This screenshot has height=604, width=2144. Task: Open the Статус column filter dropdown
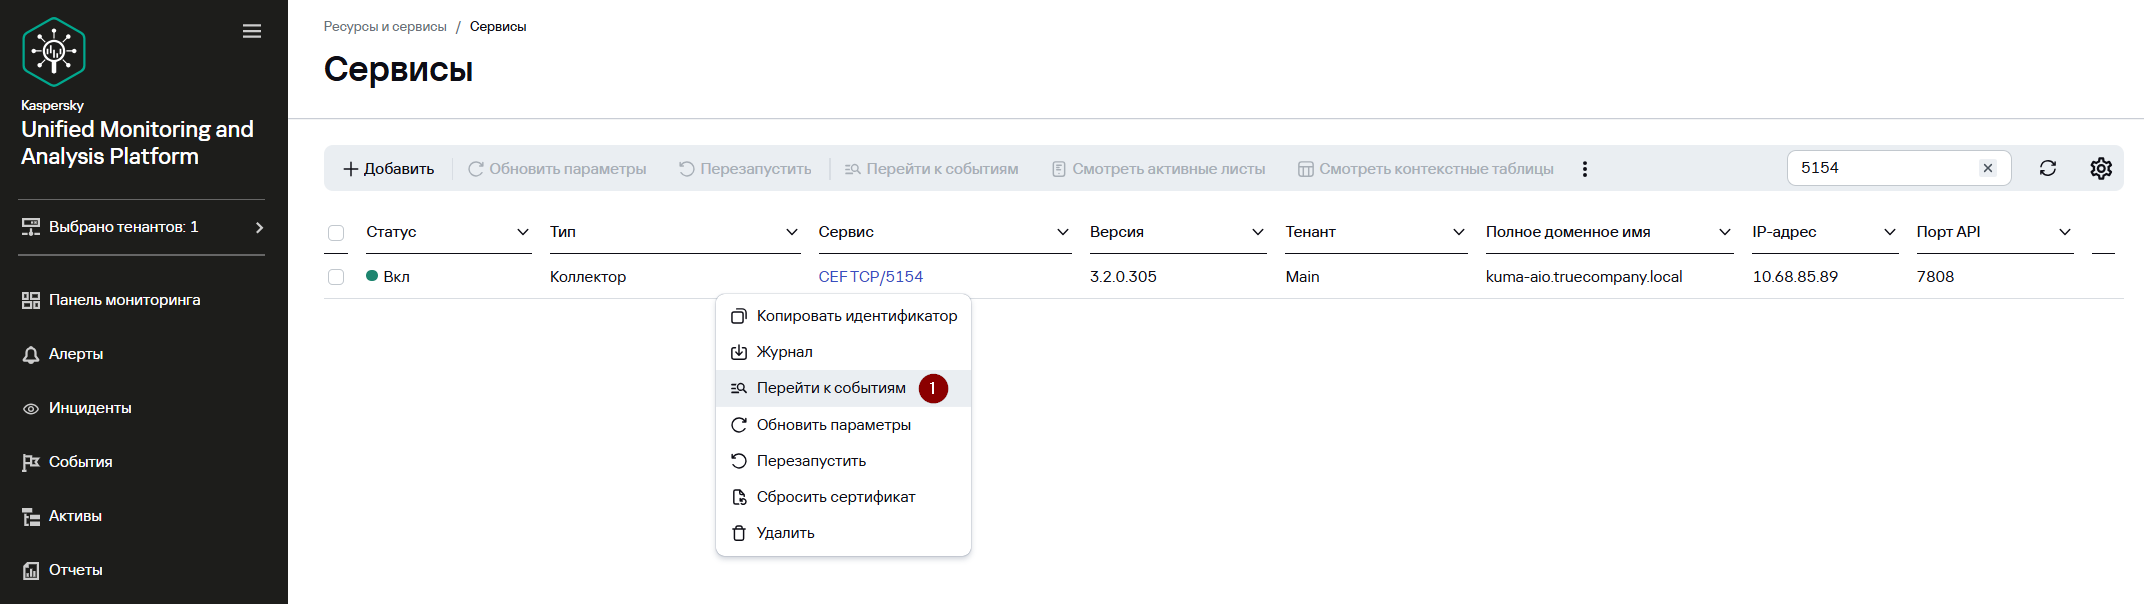tap(523, 232)
